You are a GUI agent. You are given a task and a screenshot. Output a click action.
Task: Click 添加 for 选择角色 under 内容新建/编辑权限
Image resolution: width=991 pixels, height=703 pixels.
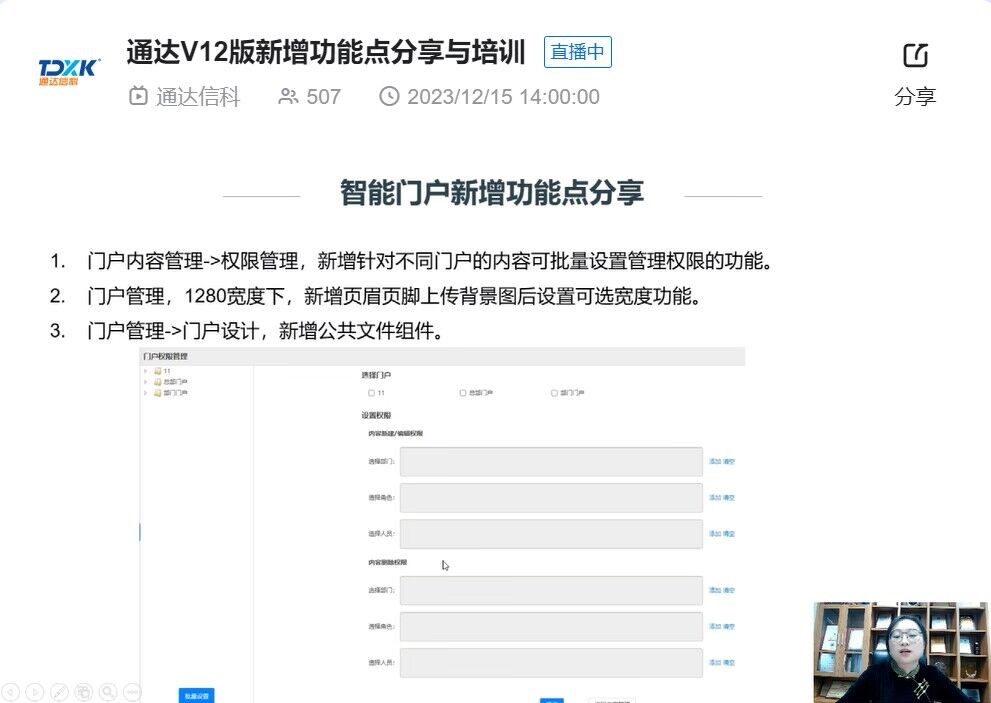pyautogui.click(x=715, y=498)
